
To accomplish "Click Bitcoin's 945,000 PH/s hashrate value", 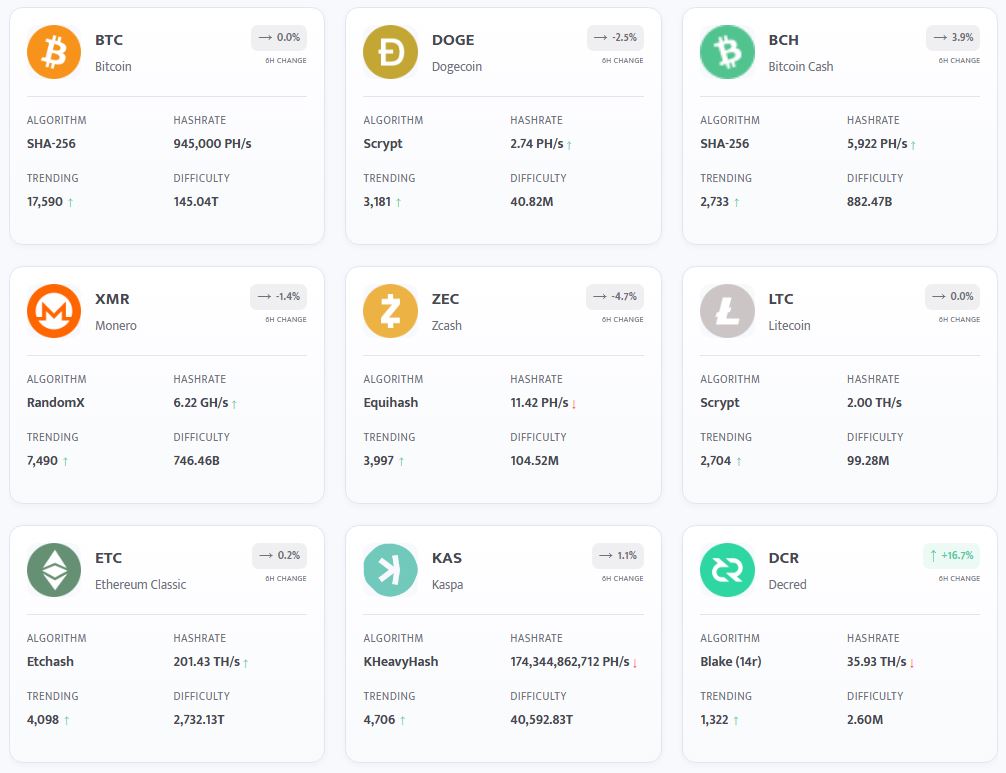I will click(x=212, y=143).
